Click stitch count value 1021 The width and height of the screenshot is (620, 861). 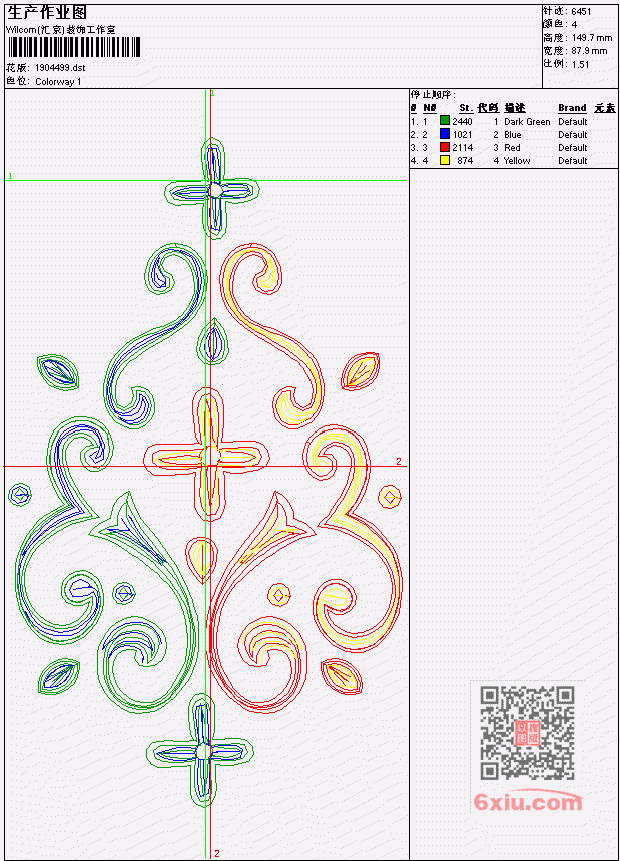coord(462,135)
